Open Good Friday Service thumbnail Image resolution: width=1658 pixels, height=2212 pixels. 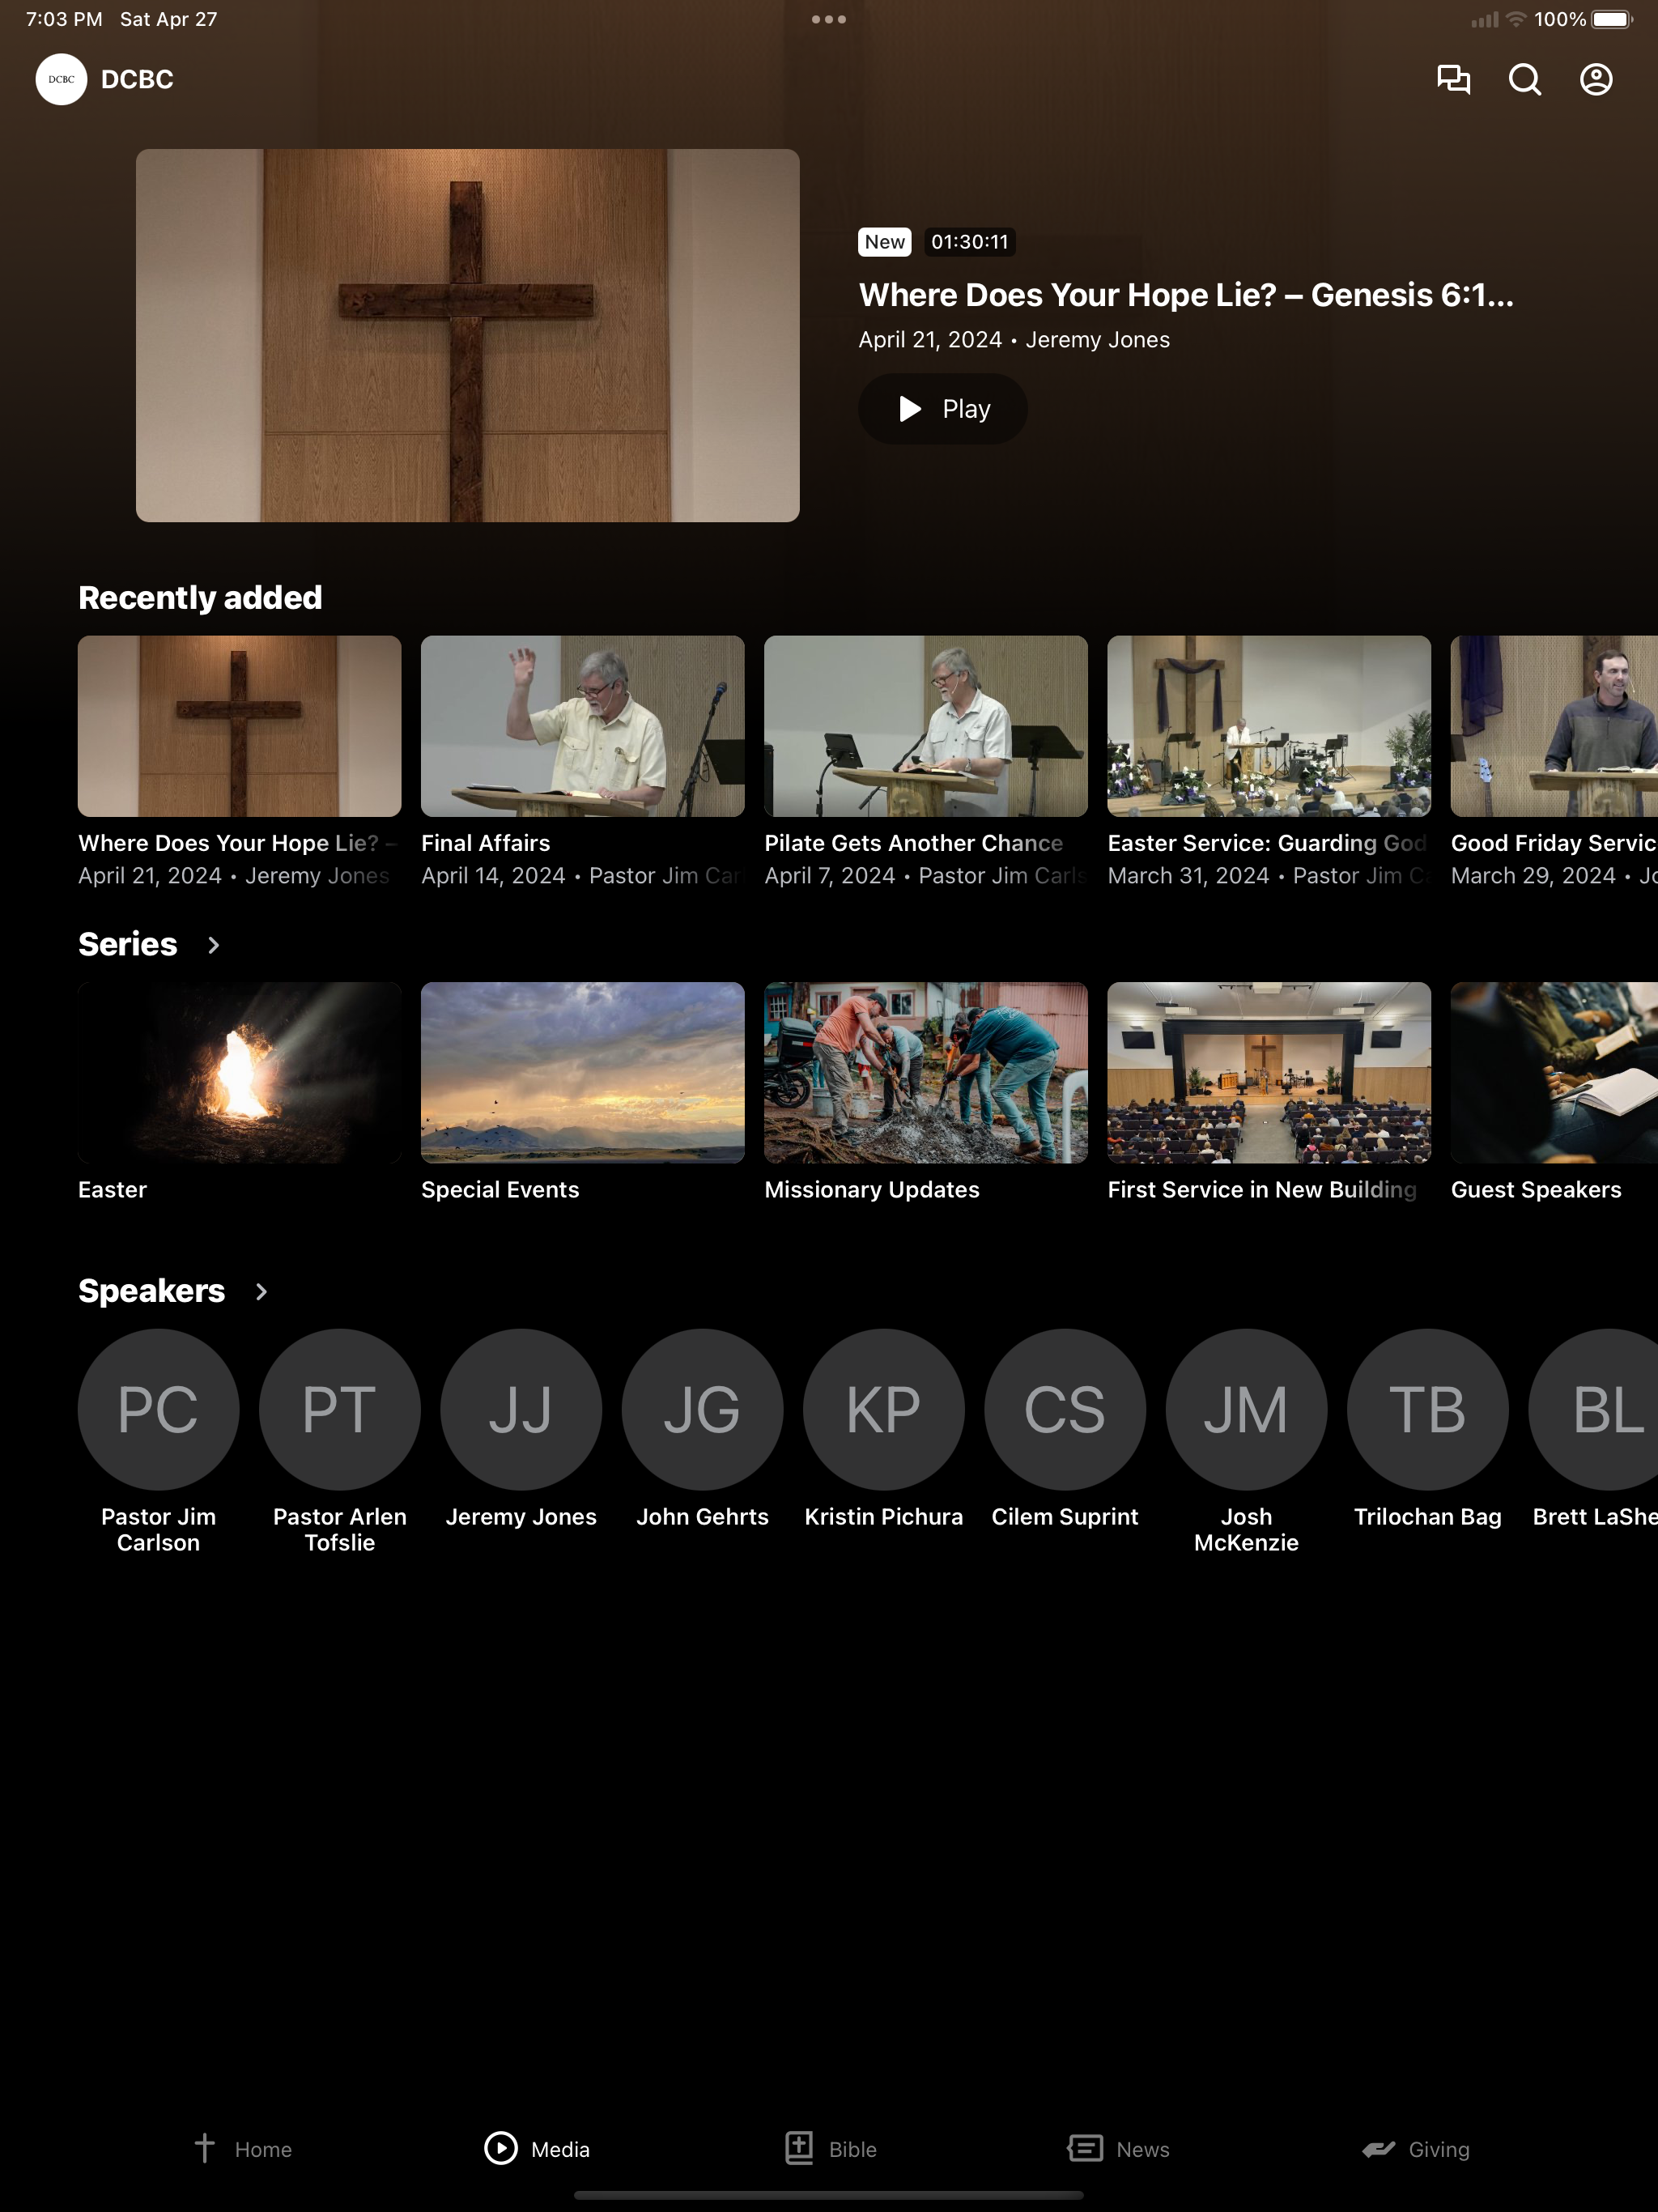point(1554,726)
